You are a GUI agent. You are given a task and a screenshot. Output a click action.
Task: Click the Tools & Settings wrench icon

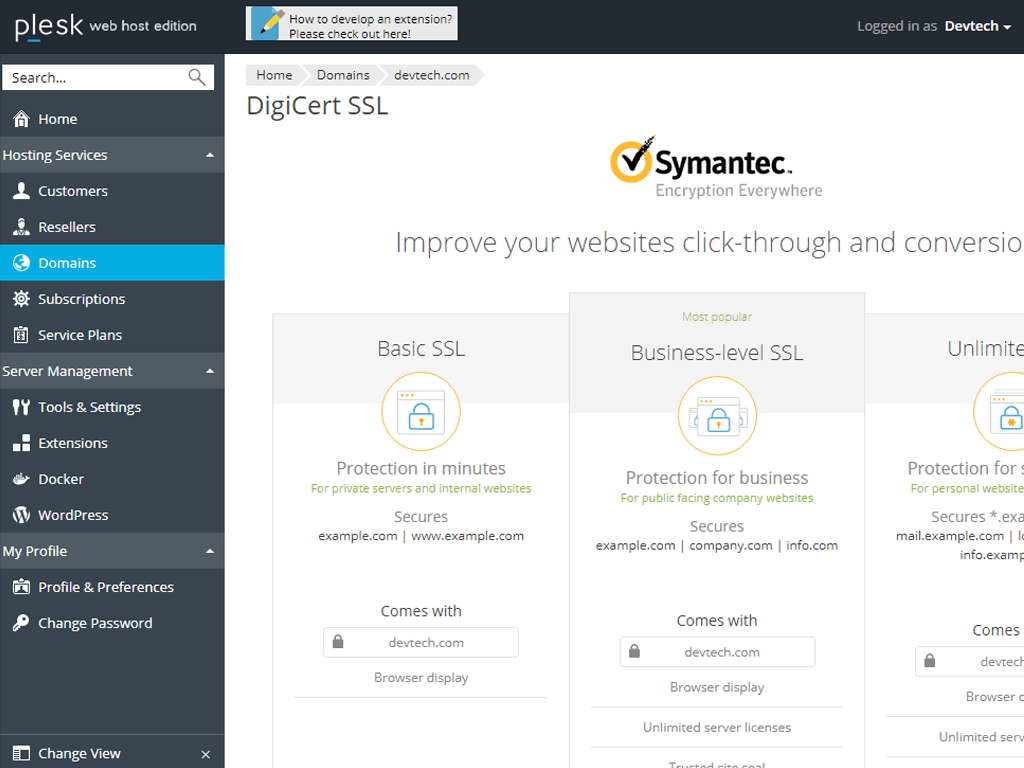tap(21, 407)
